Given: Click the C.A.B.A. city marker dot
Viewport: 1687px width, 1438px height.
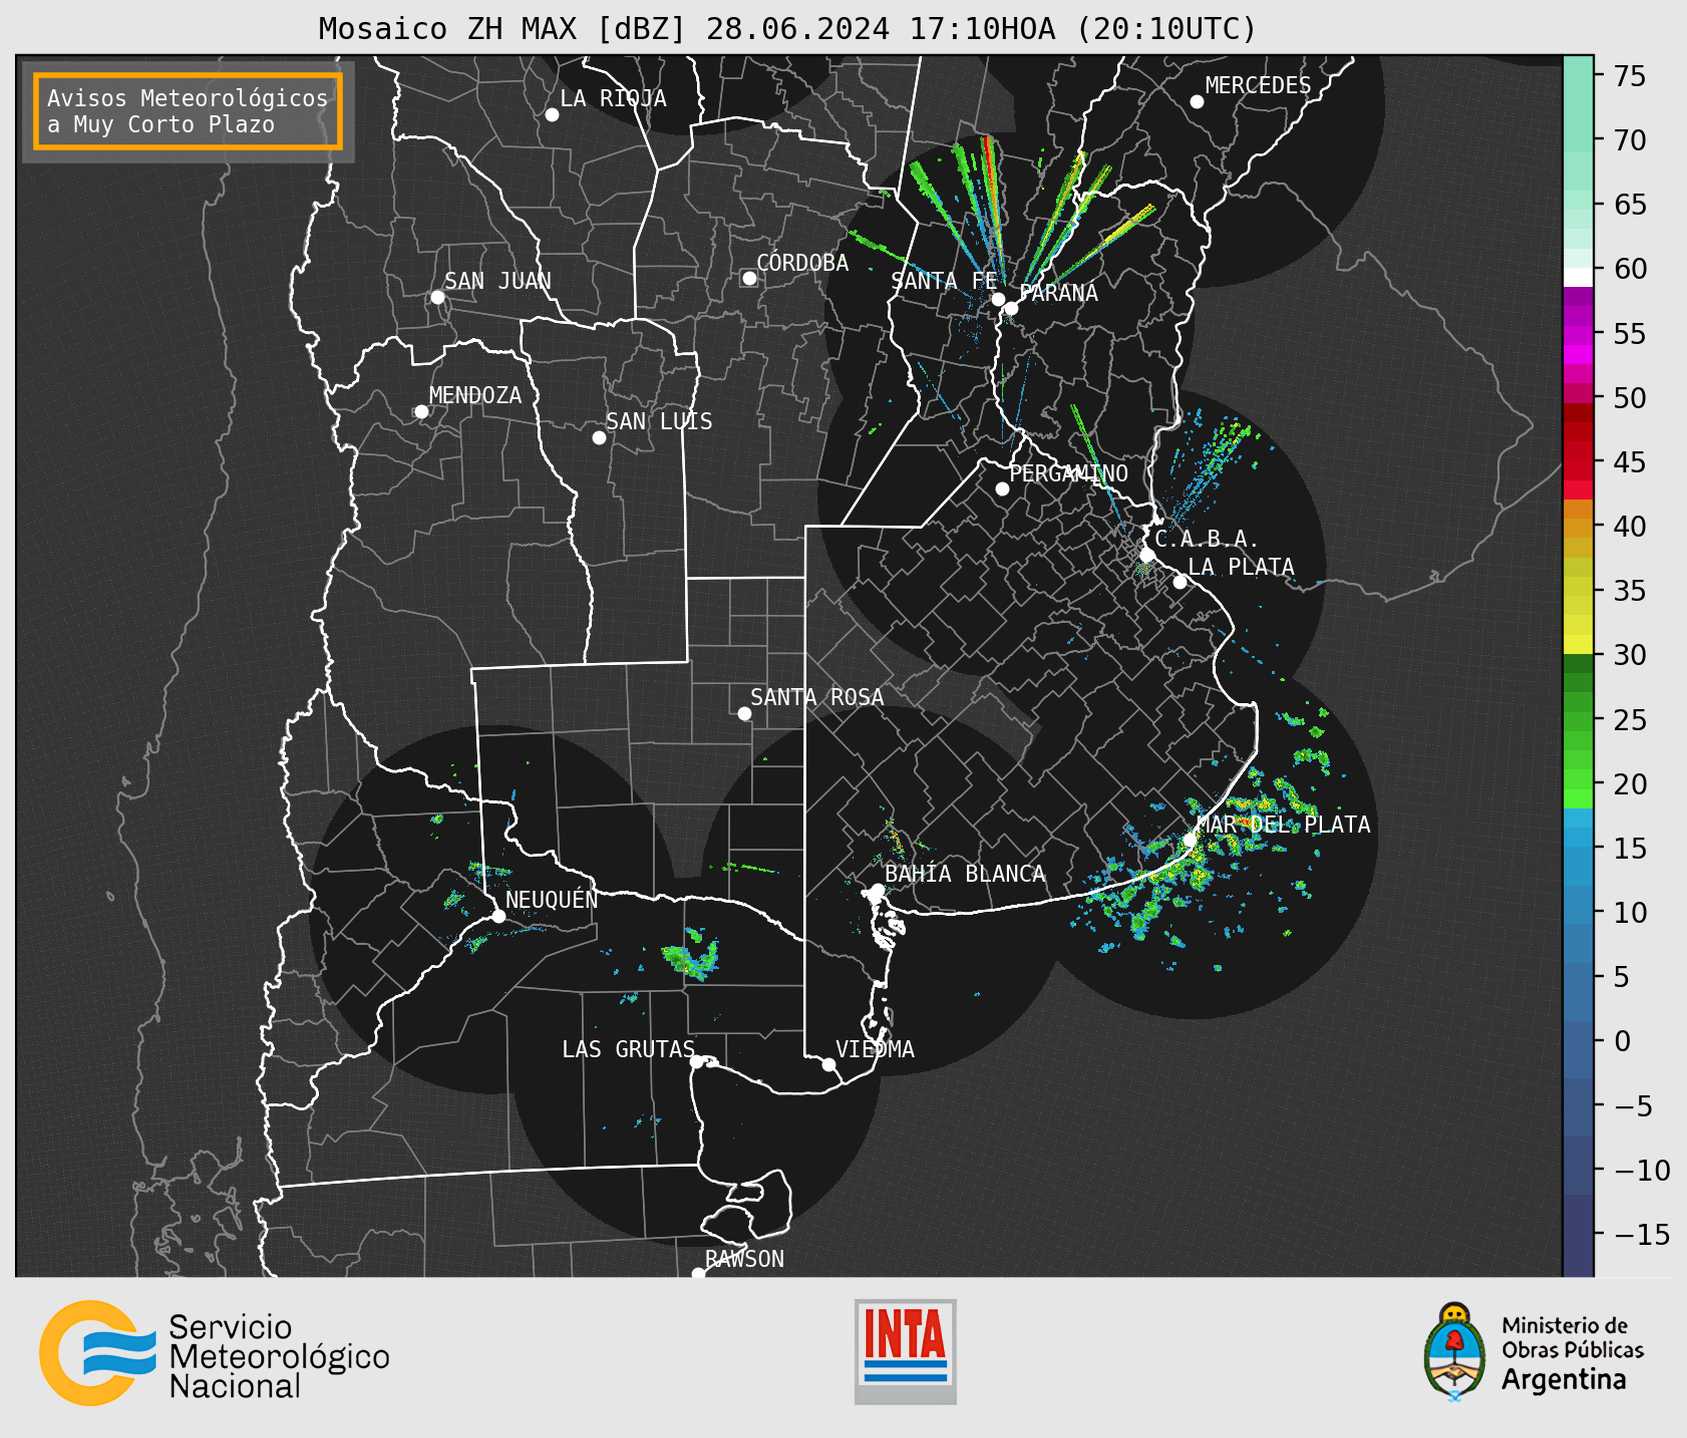Looking at the screenshot, I should click(1148, 555).
